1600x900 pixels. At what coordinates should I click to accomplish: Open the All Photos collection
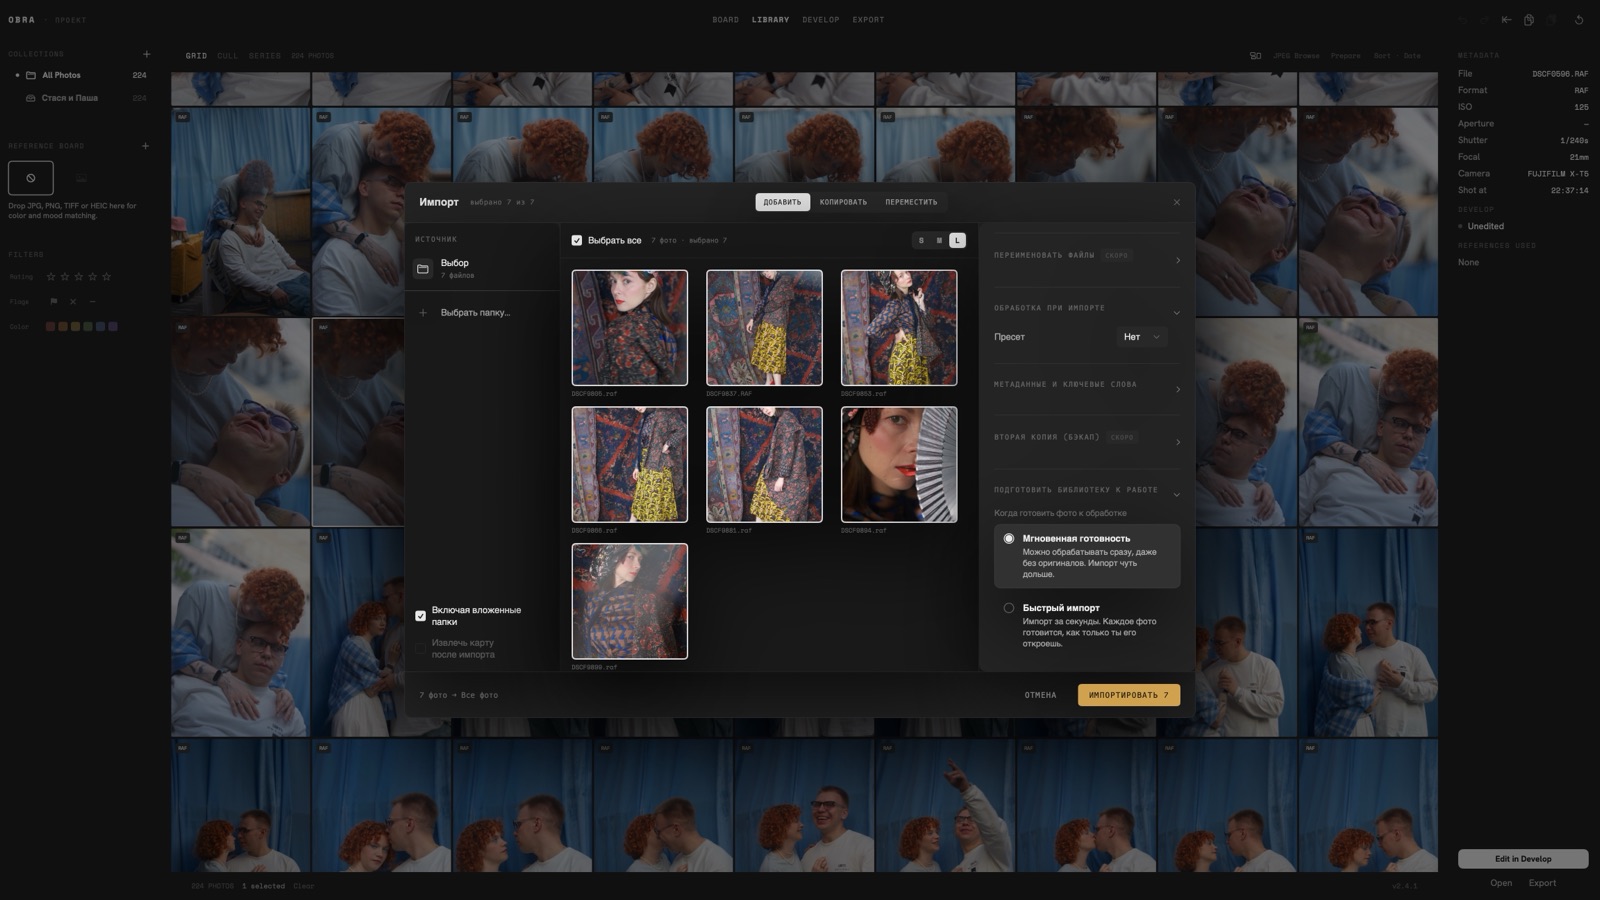pos(80,75)
